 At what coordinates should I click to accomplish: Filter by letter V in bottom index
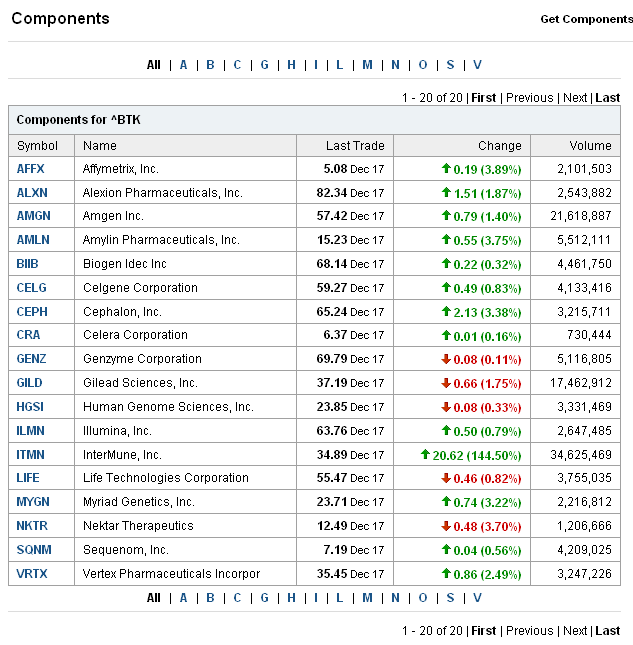click(x=477, y=598)
